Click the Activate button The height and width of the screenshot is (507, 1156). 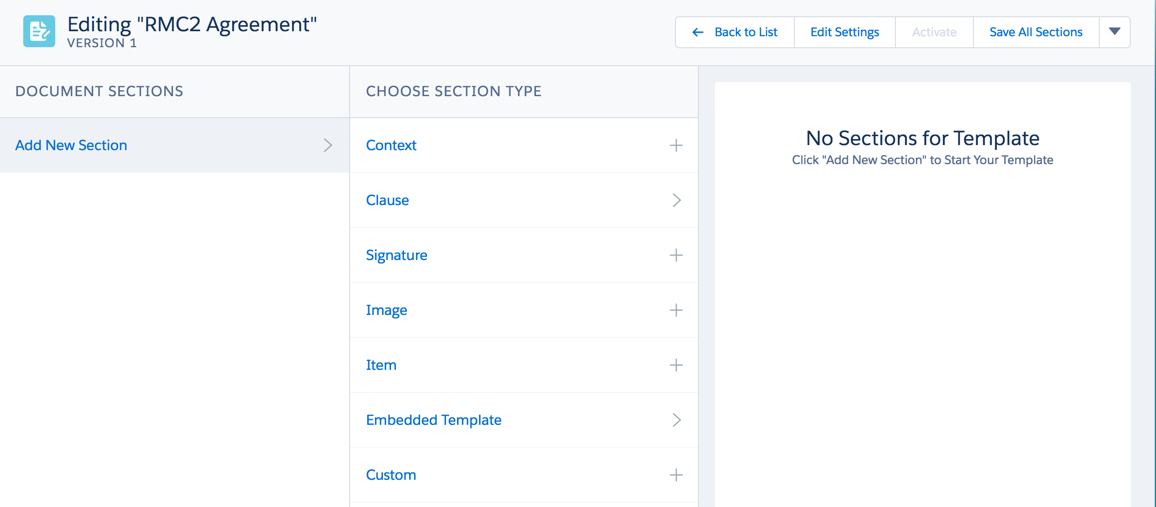pyautogui.click(x=934, y=32)
